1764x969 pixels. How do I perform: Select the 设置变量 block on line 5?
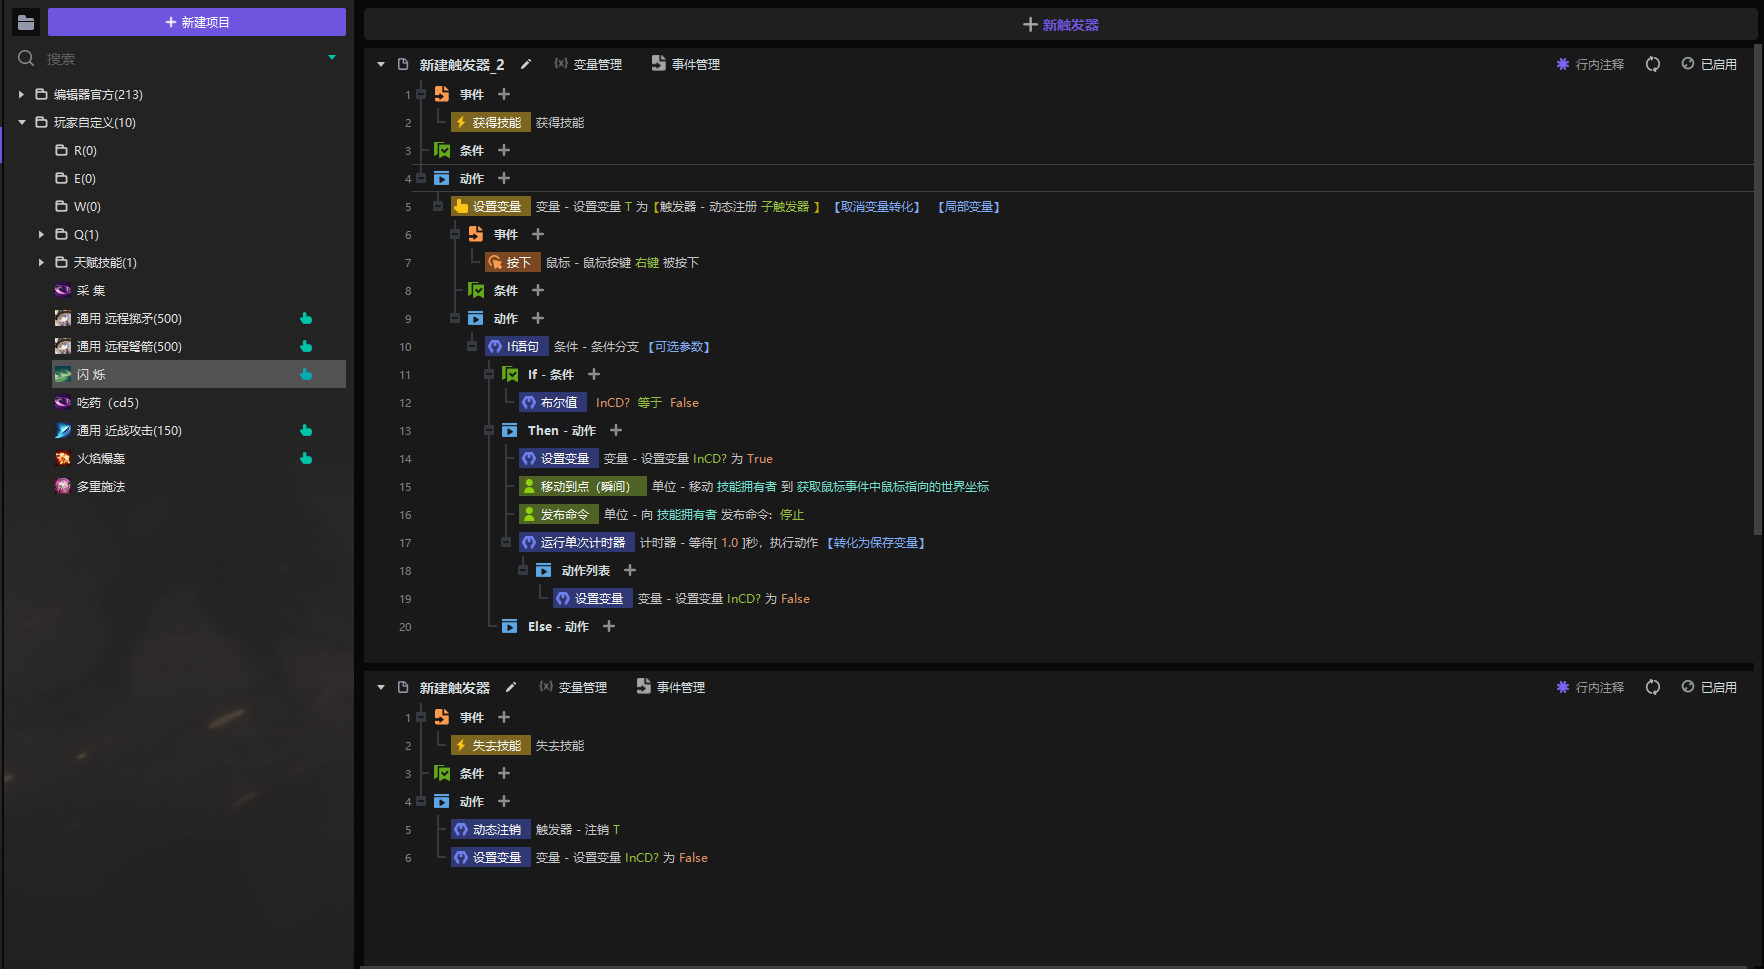click(490, 207)
